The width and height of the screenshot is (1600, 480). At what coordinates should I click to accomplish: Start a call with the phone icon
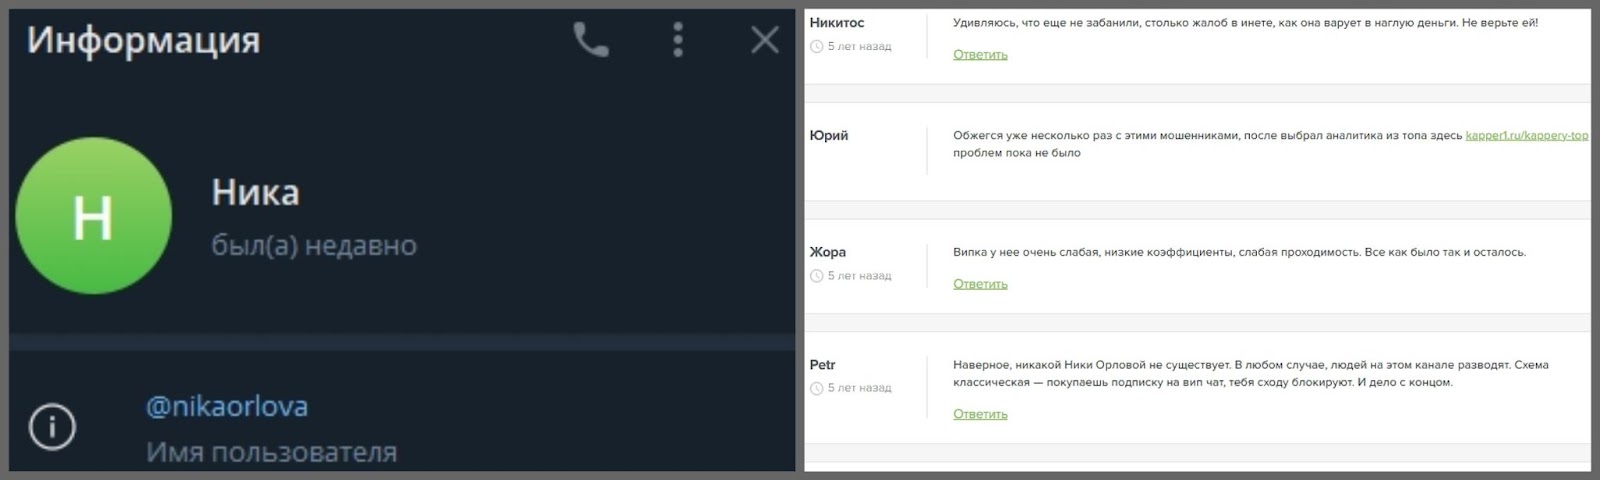click(591, 40)
